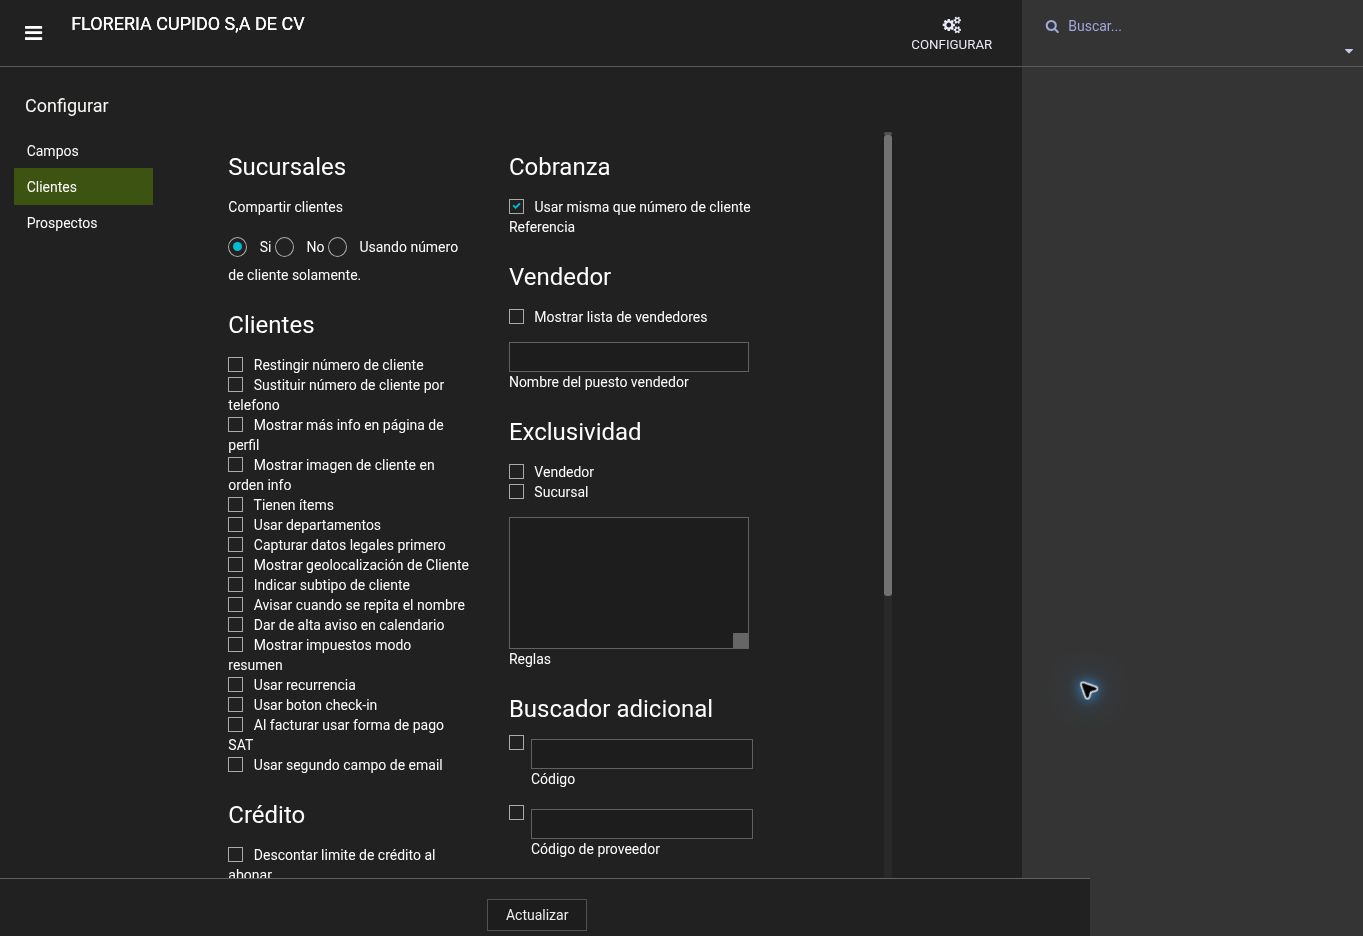Select the Si radio button
The image size is (1363, 936).
[237, 247]
